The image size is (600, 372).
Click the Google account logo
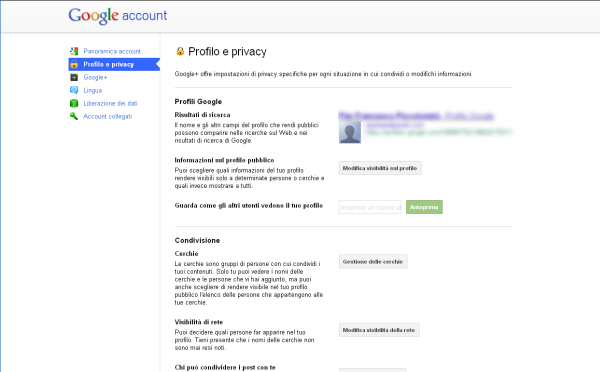(117, 16)
